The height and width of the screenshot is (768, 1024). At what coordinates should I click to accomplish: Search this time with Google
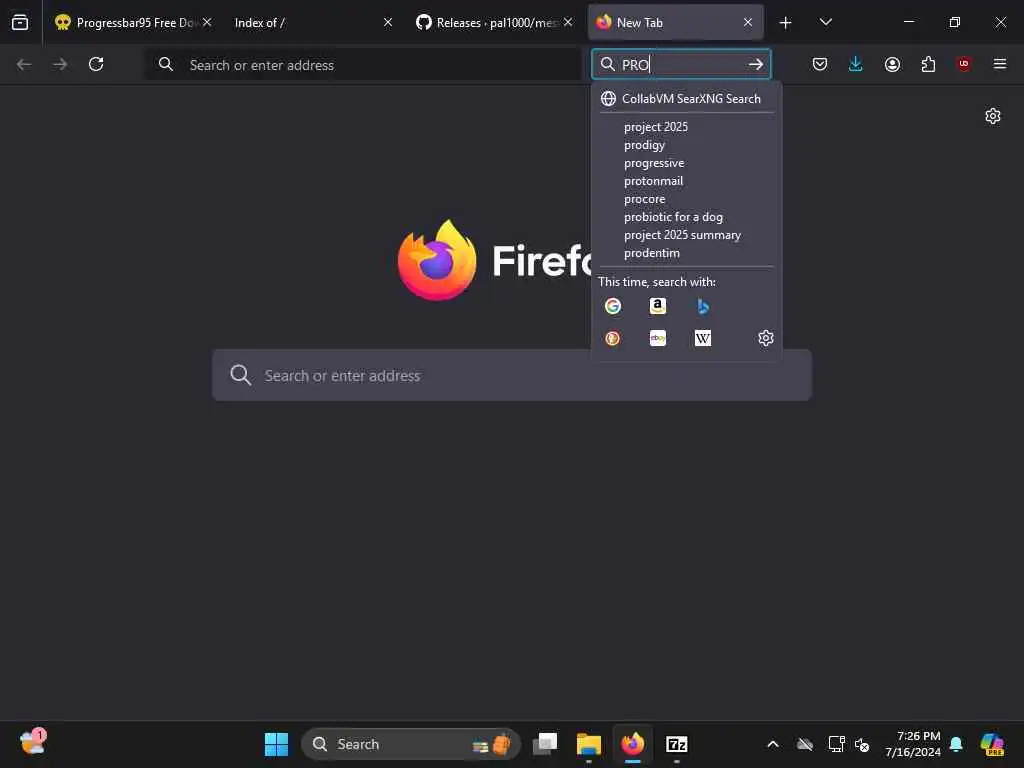[613, 306]
